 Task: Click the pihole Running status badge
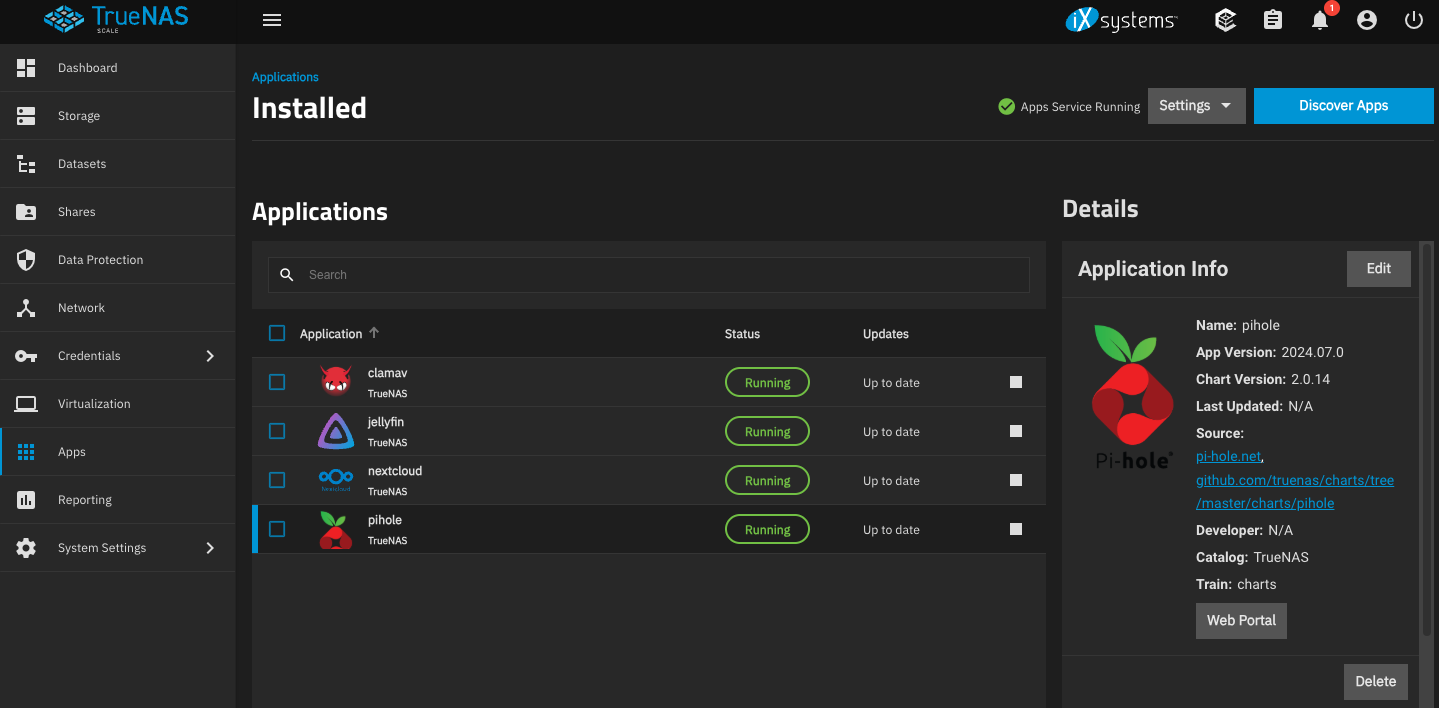tap(767, 529)
